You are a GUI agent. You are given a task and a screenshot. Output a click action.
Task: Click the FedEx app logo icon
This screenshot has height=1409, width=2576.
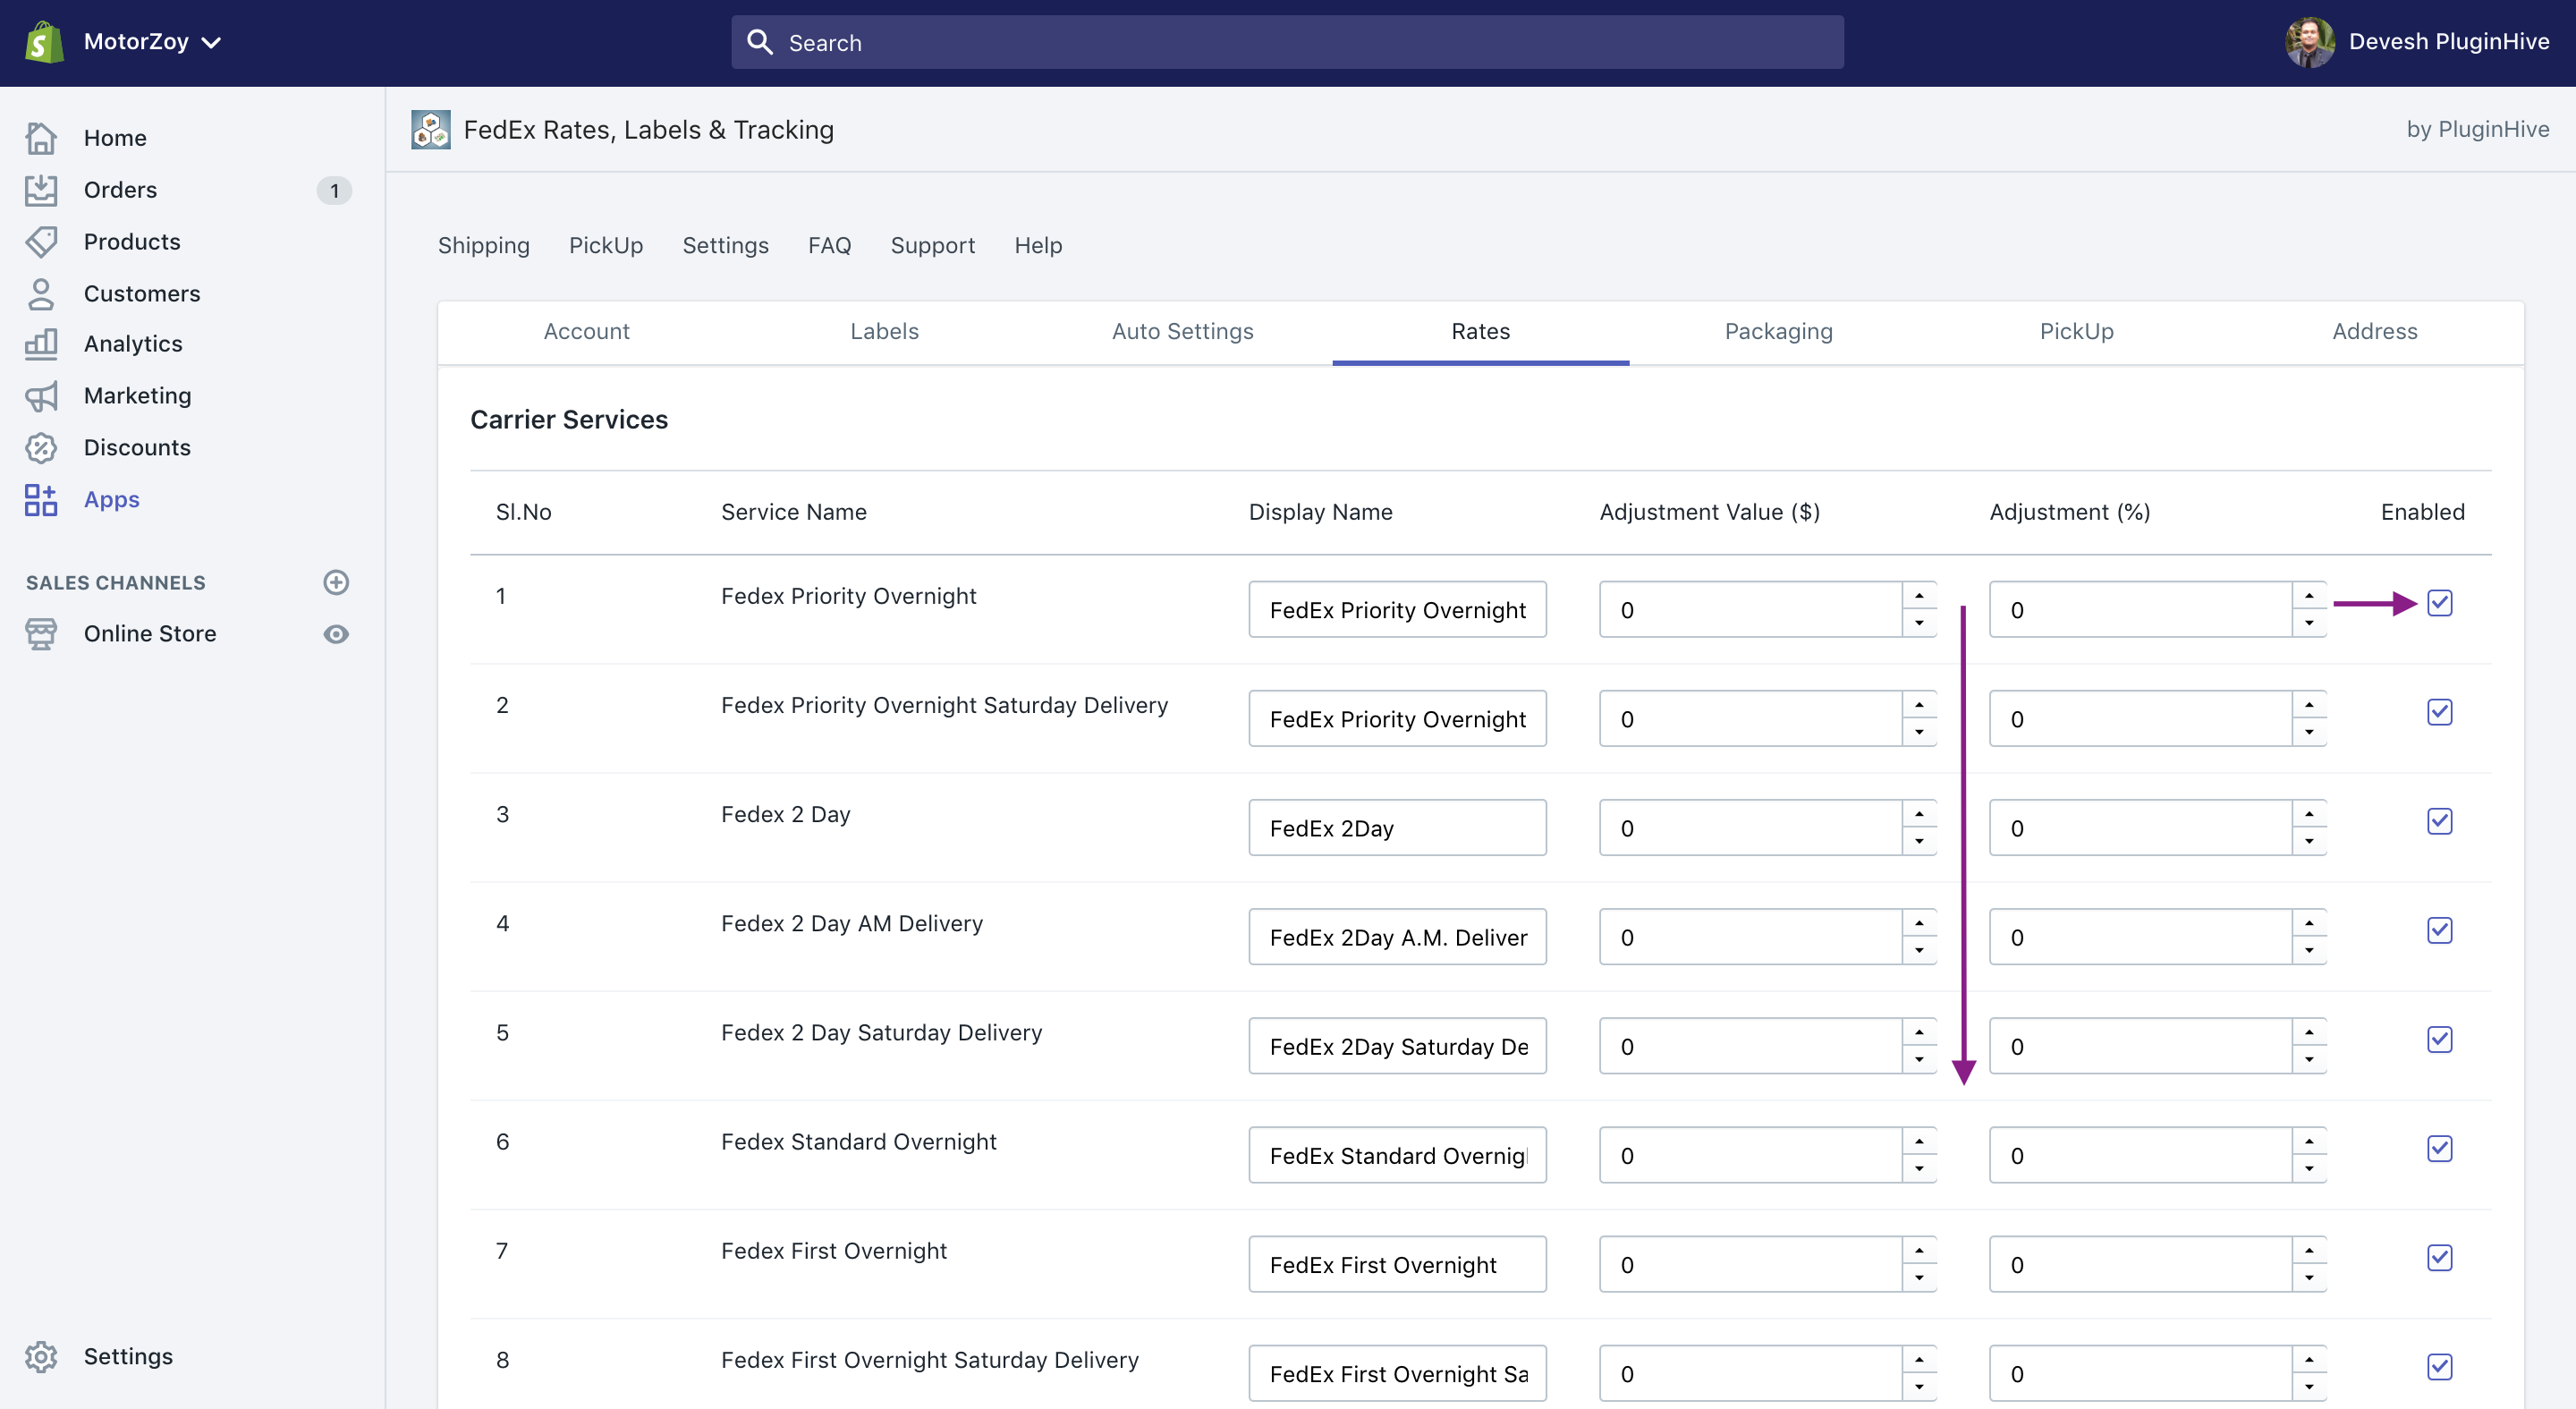pyautogui.click(x=431, y=130)
